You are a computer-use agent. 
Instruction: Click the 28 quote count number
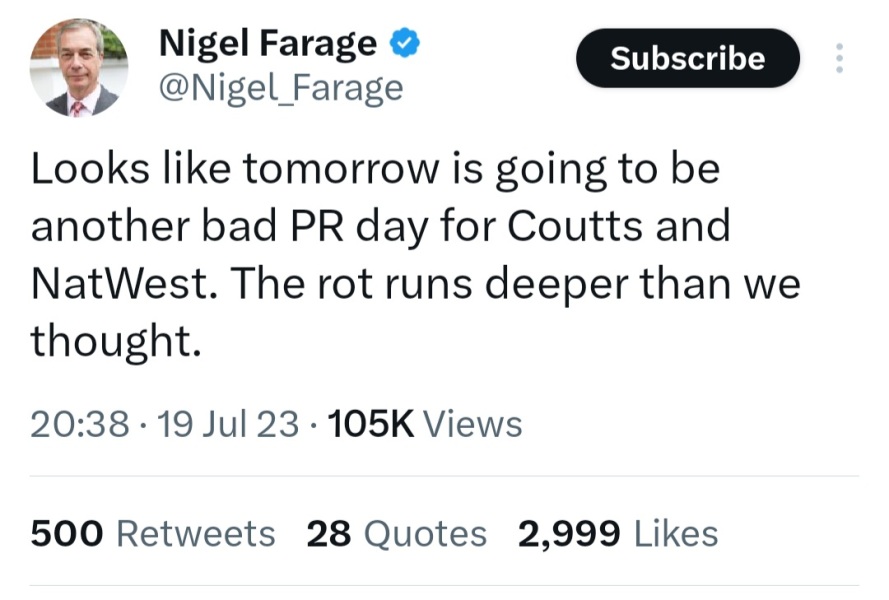[x=329, y=533]
